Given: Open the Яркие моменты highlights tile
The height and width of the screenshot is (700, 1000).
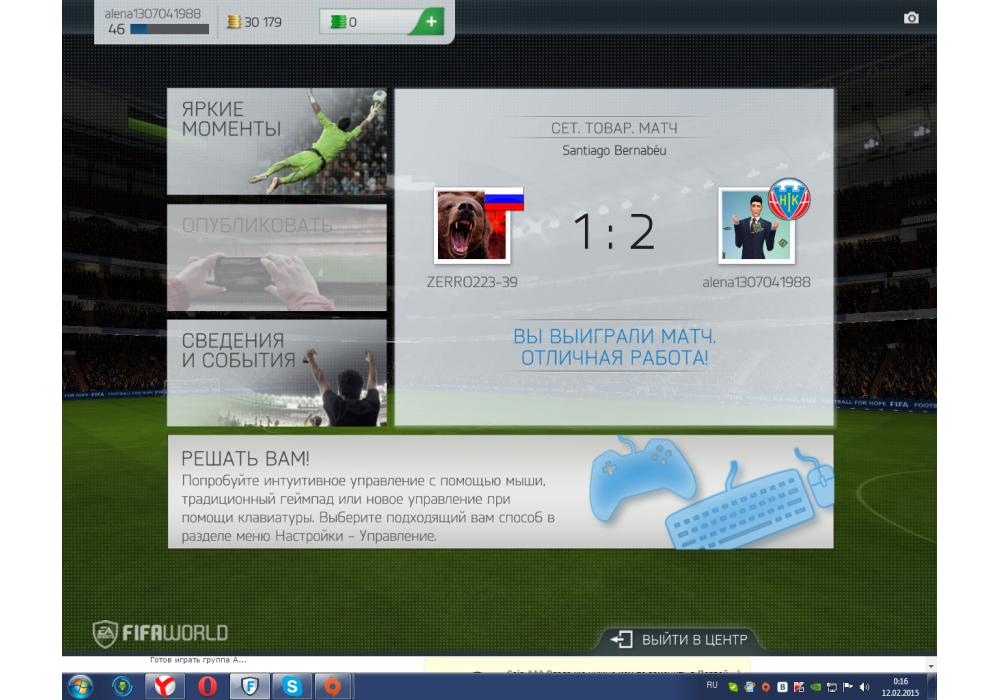Looking at the screenshot, I should click(277, 142).
